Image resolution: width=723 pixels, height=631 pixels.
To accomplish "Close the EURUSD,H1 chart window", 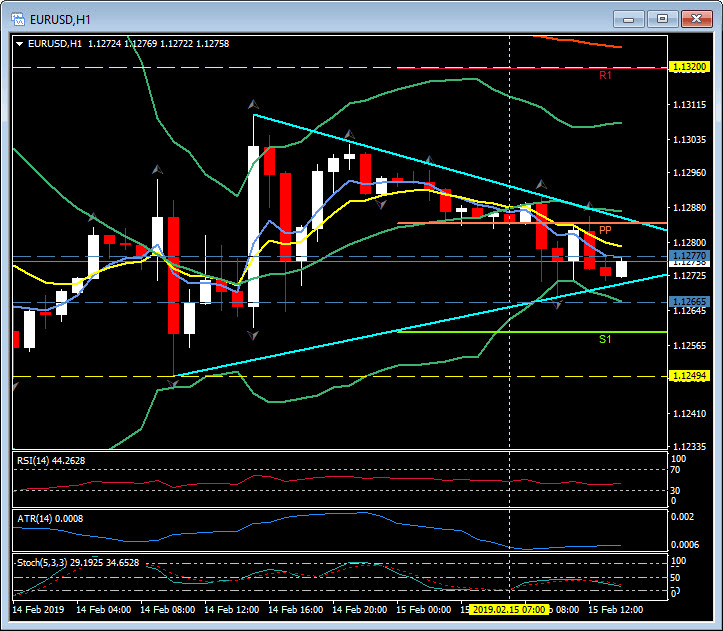I will [x=693, y=18].
